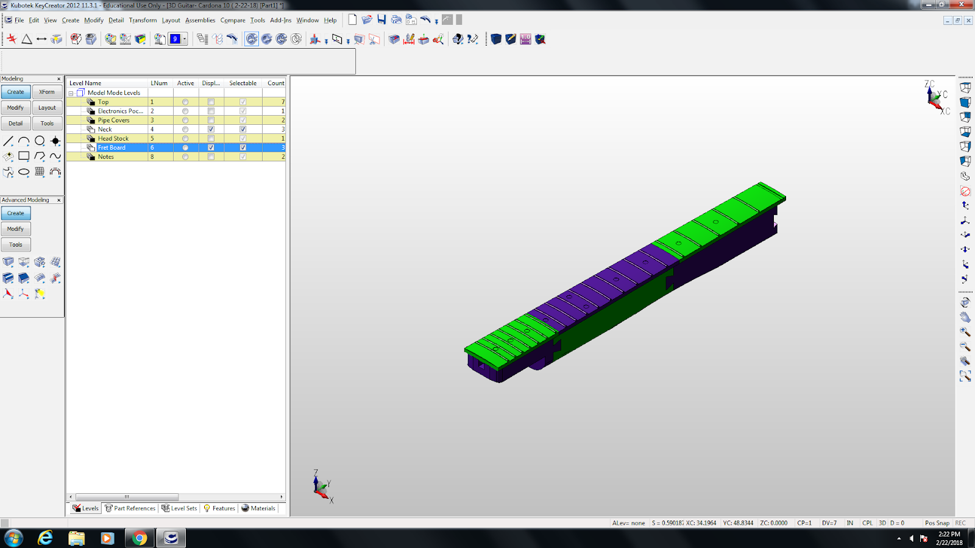Set Notes level as Active radio
975x548 pixels.
click(185, 157)
